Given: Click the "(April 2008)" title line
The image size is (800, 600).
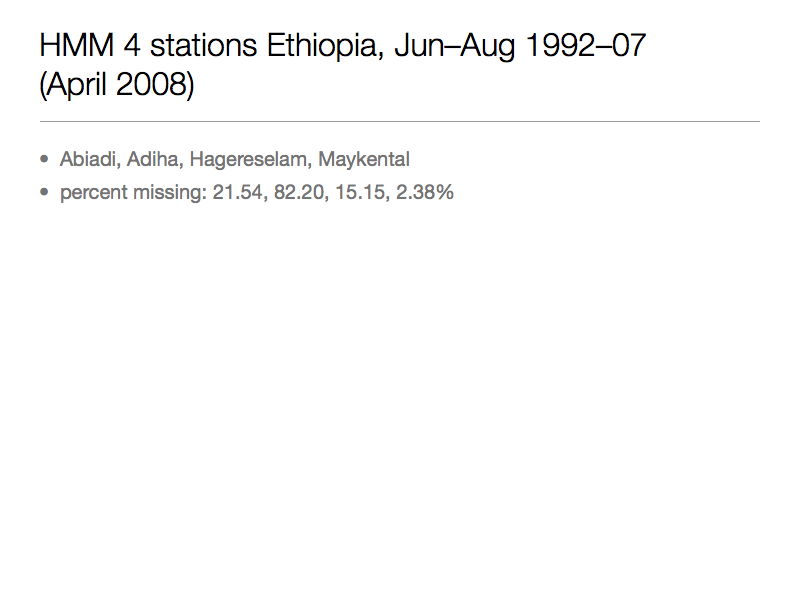Looking at the screenshot, I should (117, 86).
